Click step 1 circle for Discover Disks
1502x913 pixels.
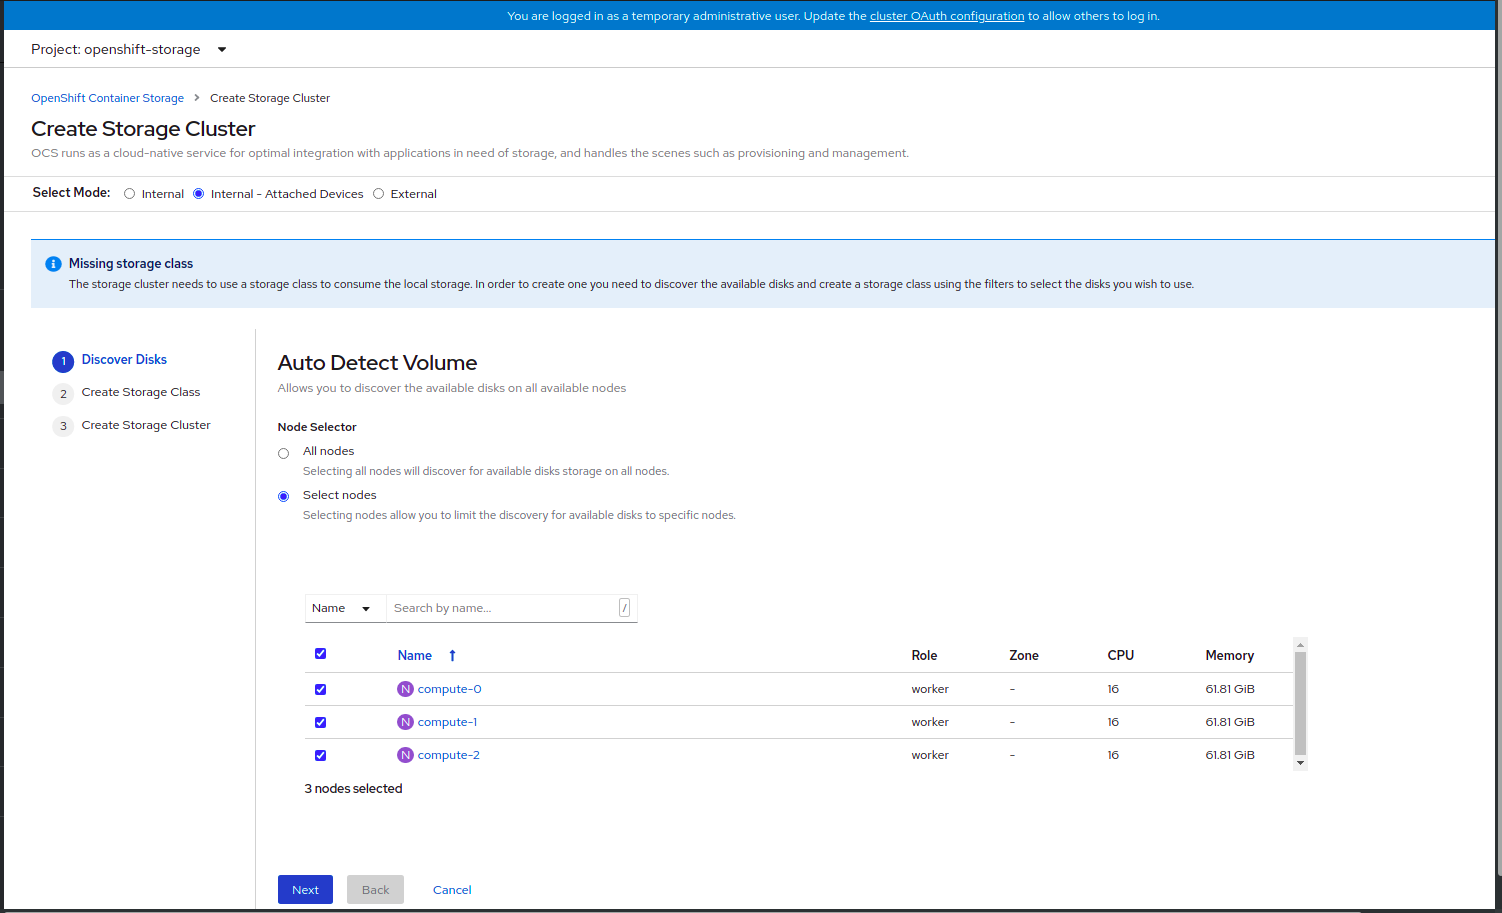63,361
